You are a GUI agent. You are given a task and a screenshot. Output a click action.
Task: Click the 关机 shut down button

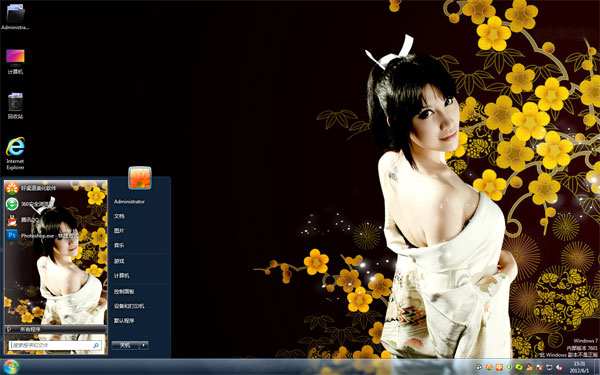click(125, 345)
